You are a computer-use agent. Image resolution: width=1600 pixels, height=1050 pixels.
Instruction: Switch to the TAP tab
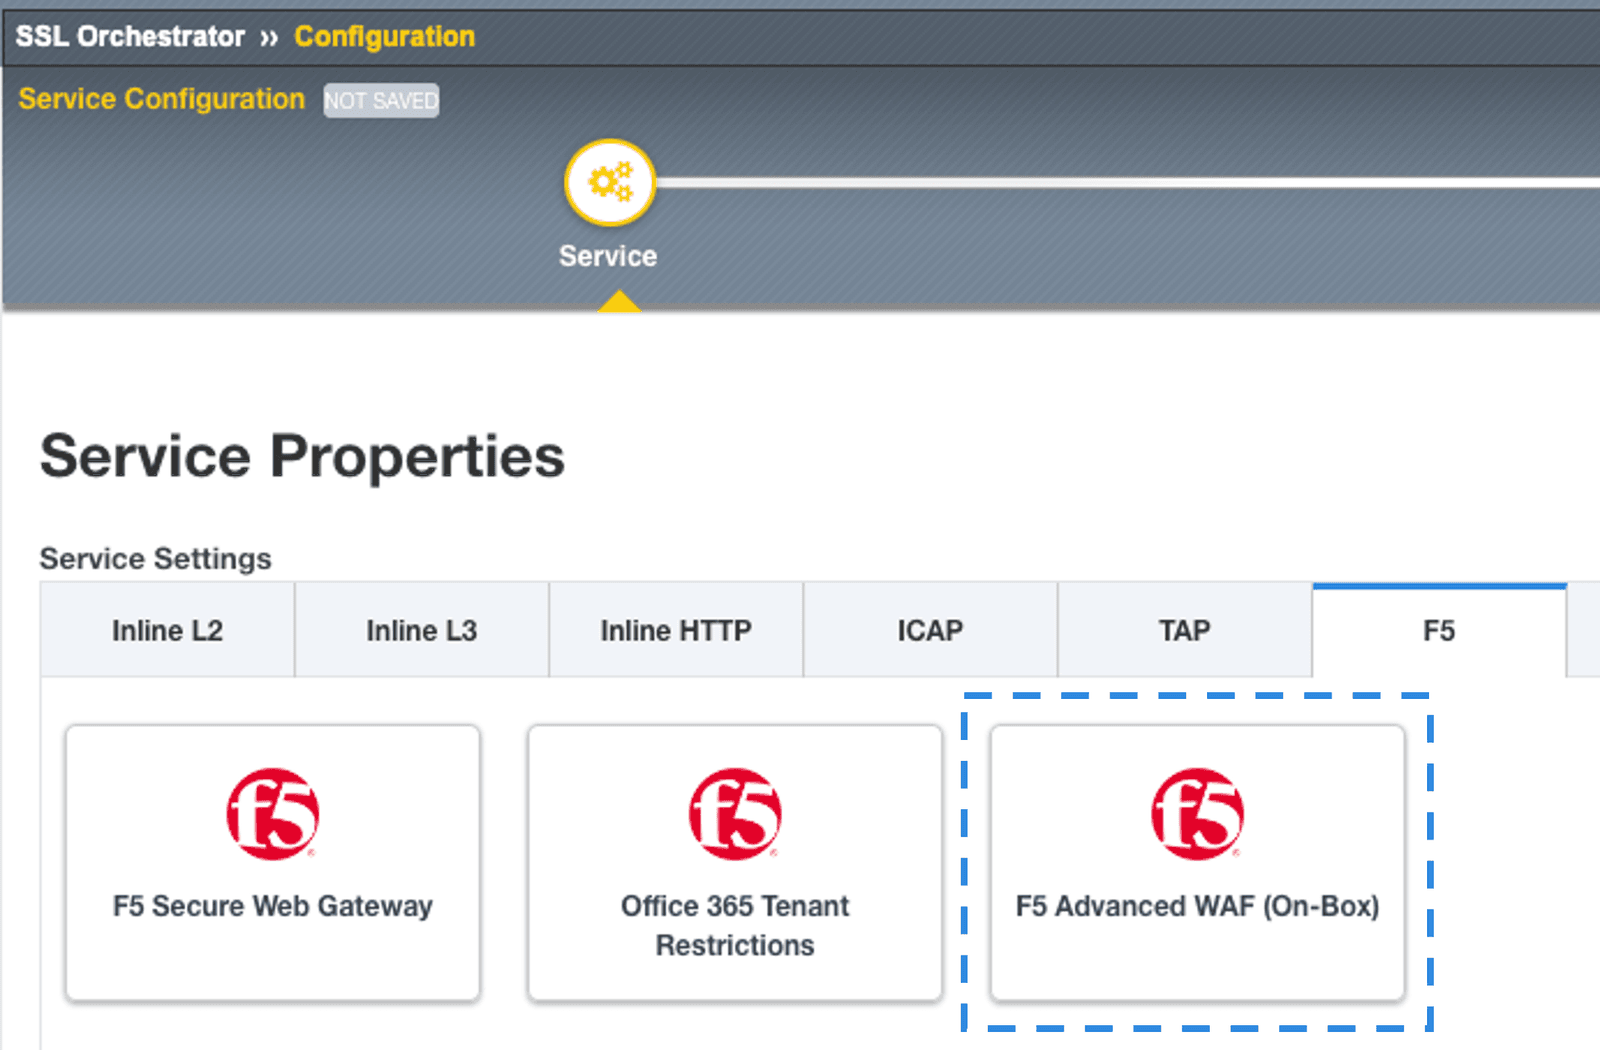coord(1184,630)
